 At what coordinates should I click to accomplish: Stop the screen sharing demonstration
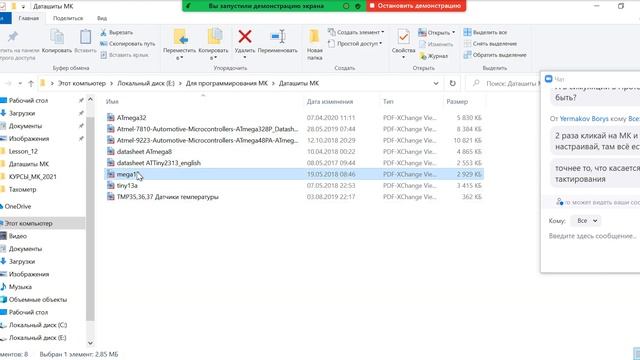[416, 6]
